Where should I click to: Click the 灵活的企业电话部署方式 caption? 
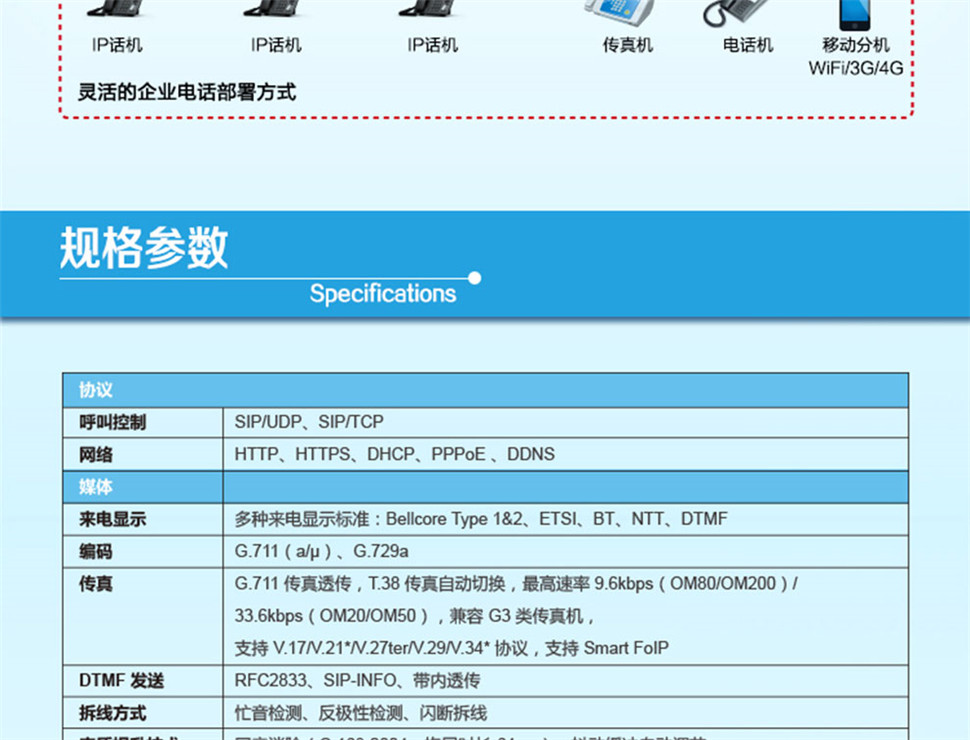(x=187, y=93)
